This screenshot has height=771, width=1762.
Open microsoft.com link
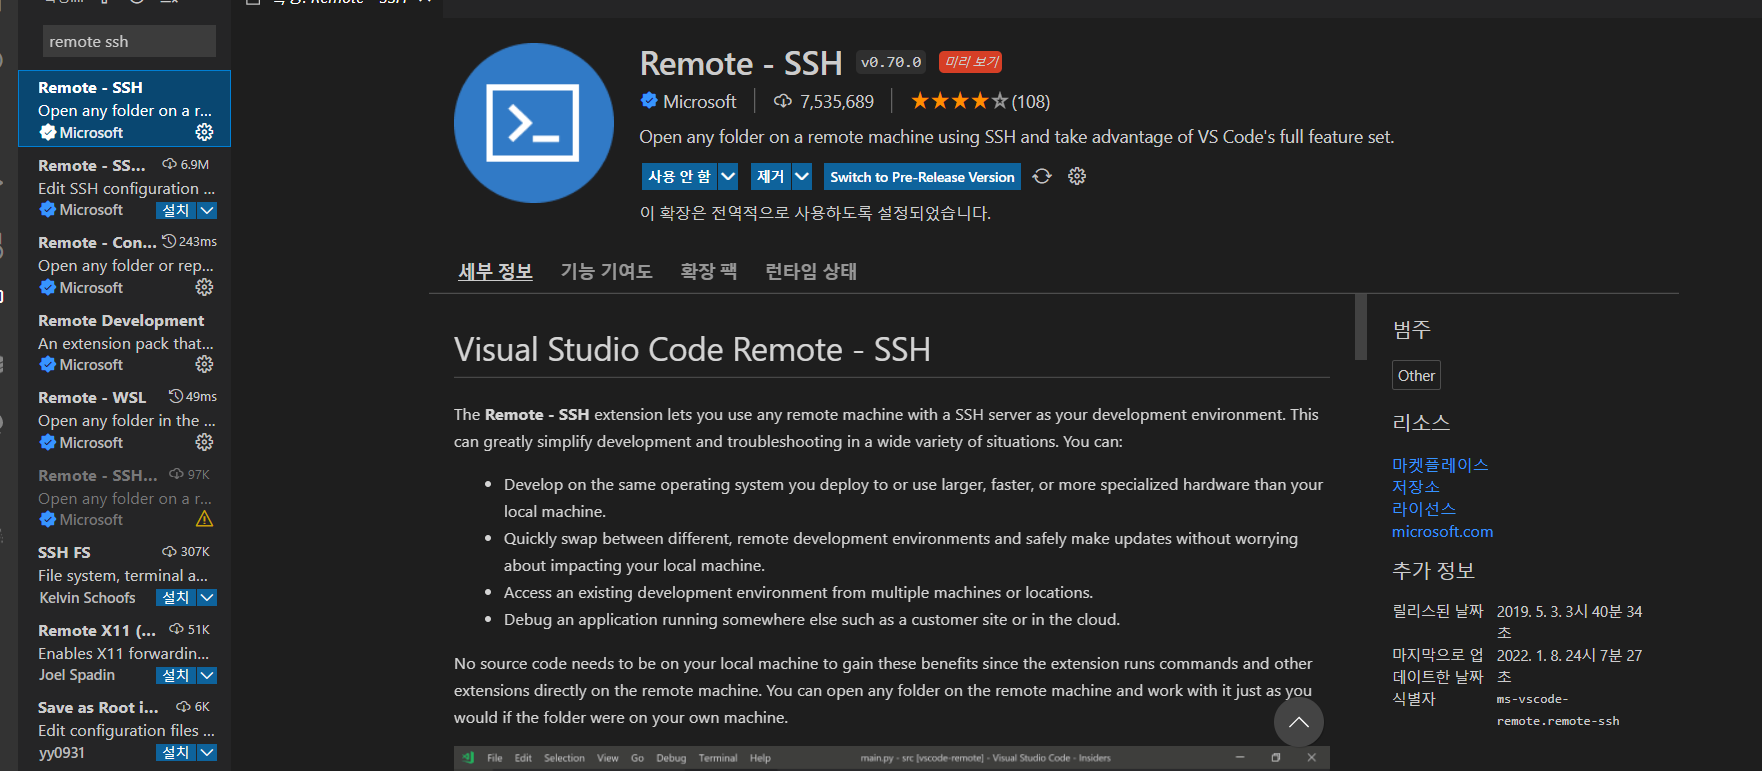coord(1442,531)
